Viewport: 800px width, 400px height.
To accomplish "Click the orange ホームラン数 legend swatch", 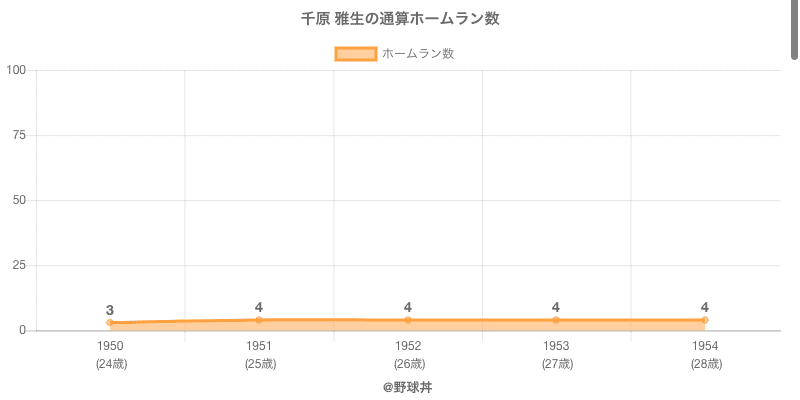I will pos(355,54).
